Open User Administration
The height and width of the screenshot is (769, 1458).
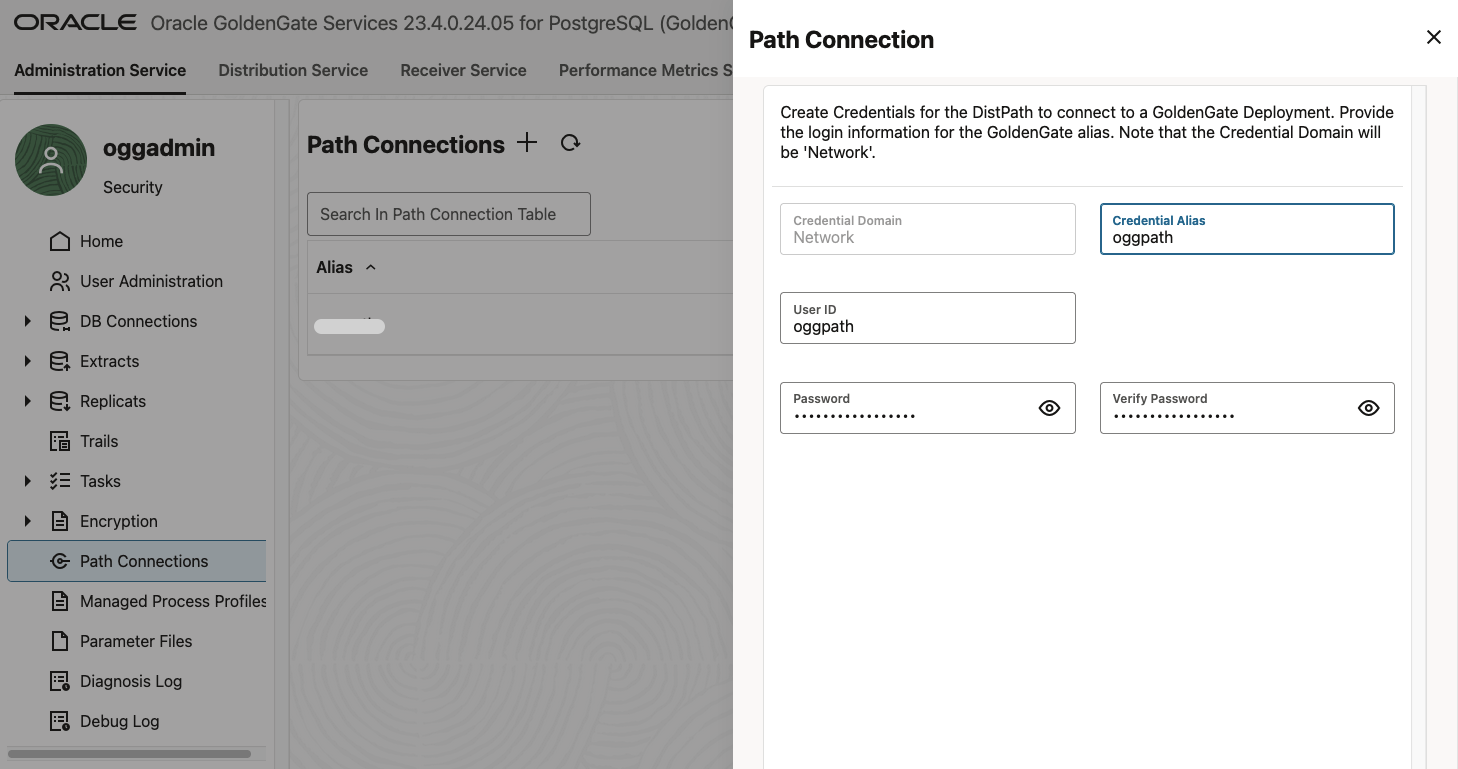coord(151,281)
